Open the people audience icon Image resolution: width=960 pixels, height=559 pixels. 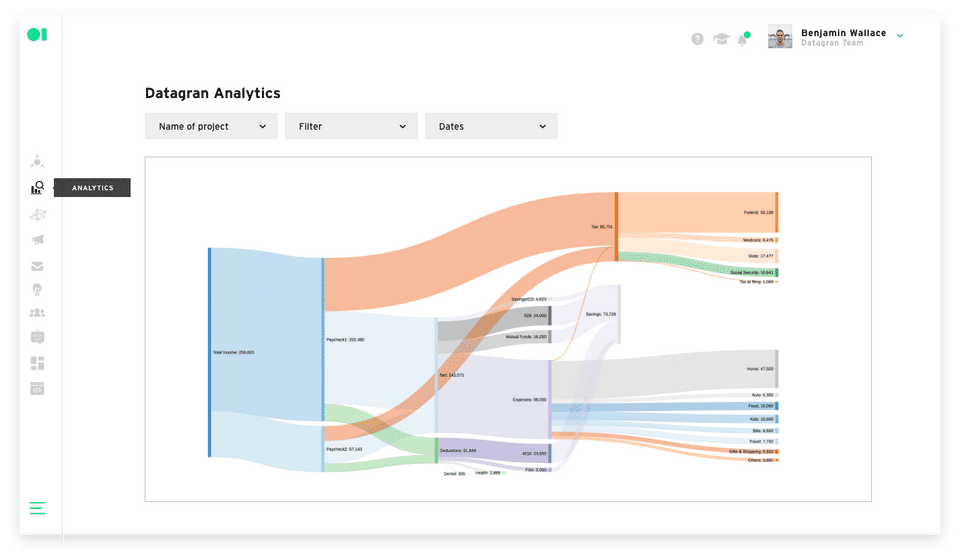click(x=37, y=313)
